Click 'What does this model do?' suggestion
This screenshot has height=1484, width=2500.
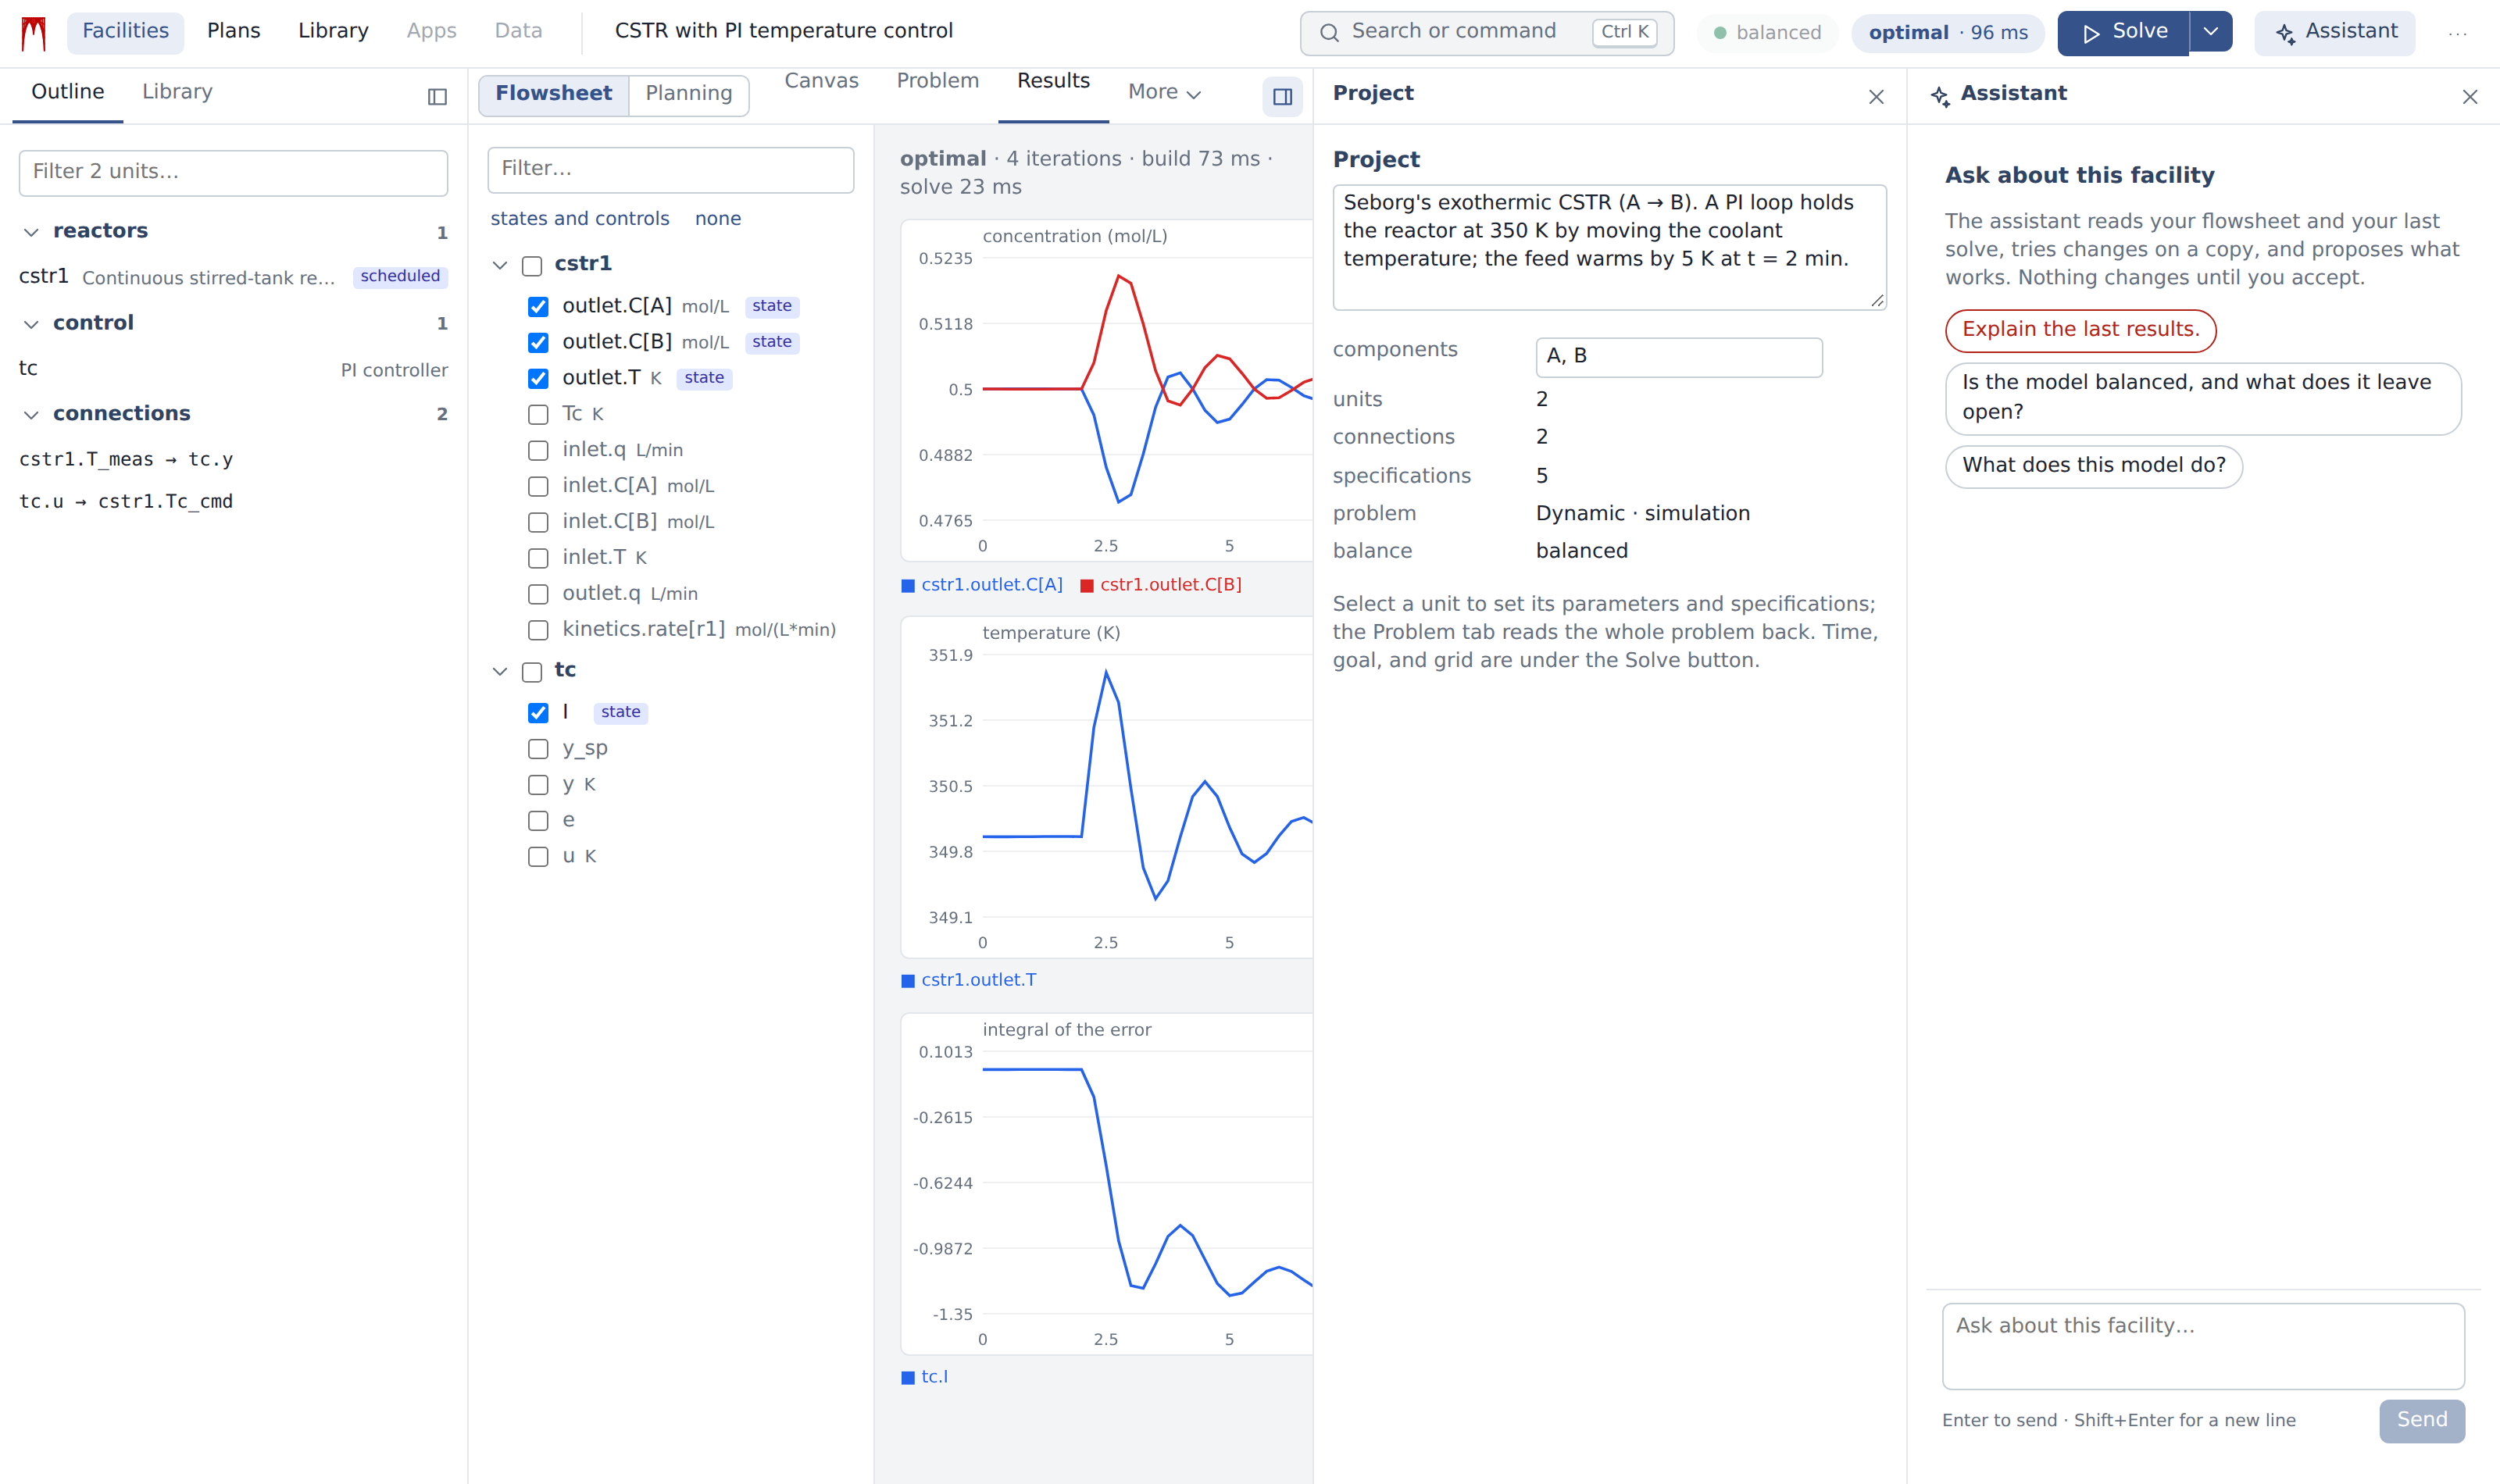2093,466
